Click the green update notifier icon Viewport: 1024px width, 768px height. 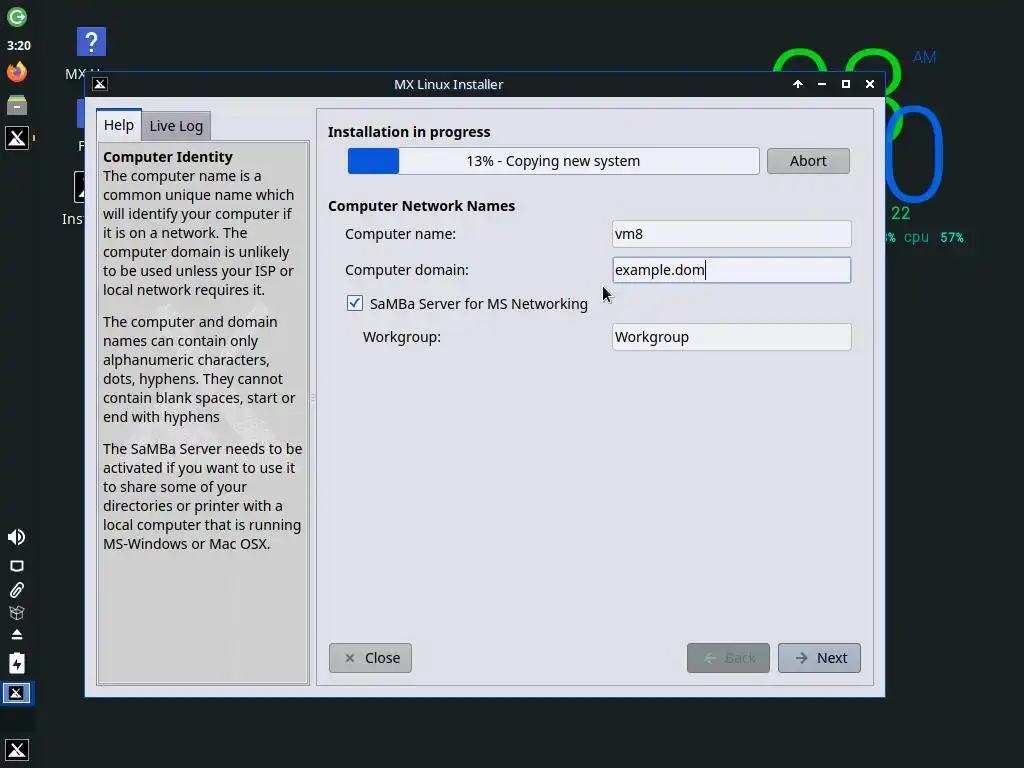17,17
